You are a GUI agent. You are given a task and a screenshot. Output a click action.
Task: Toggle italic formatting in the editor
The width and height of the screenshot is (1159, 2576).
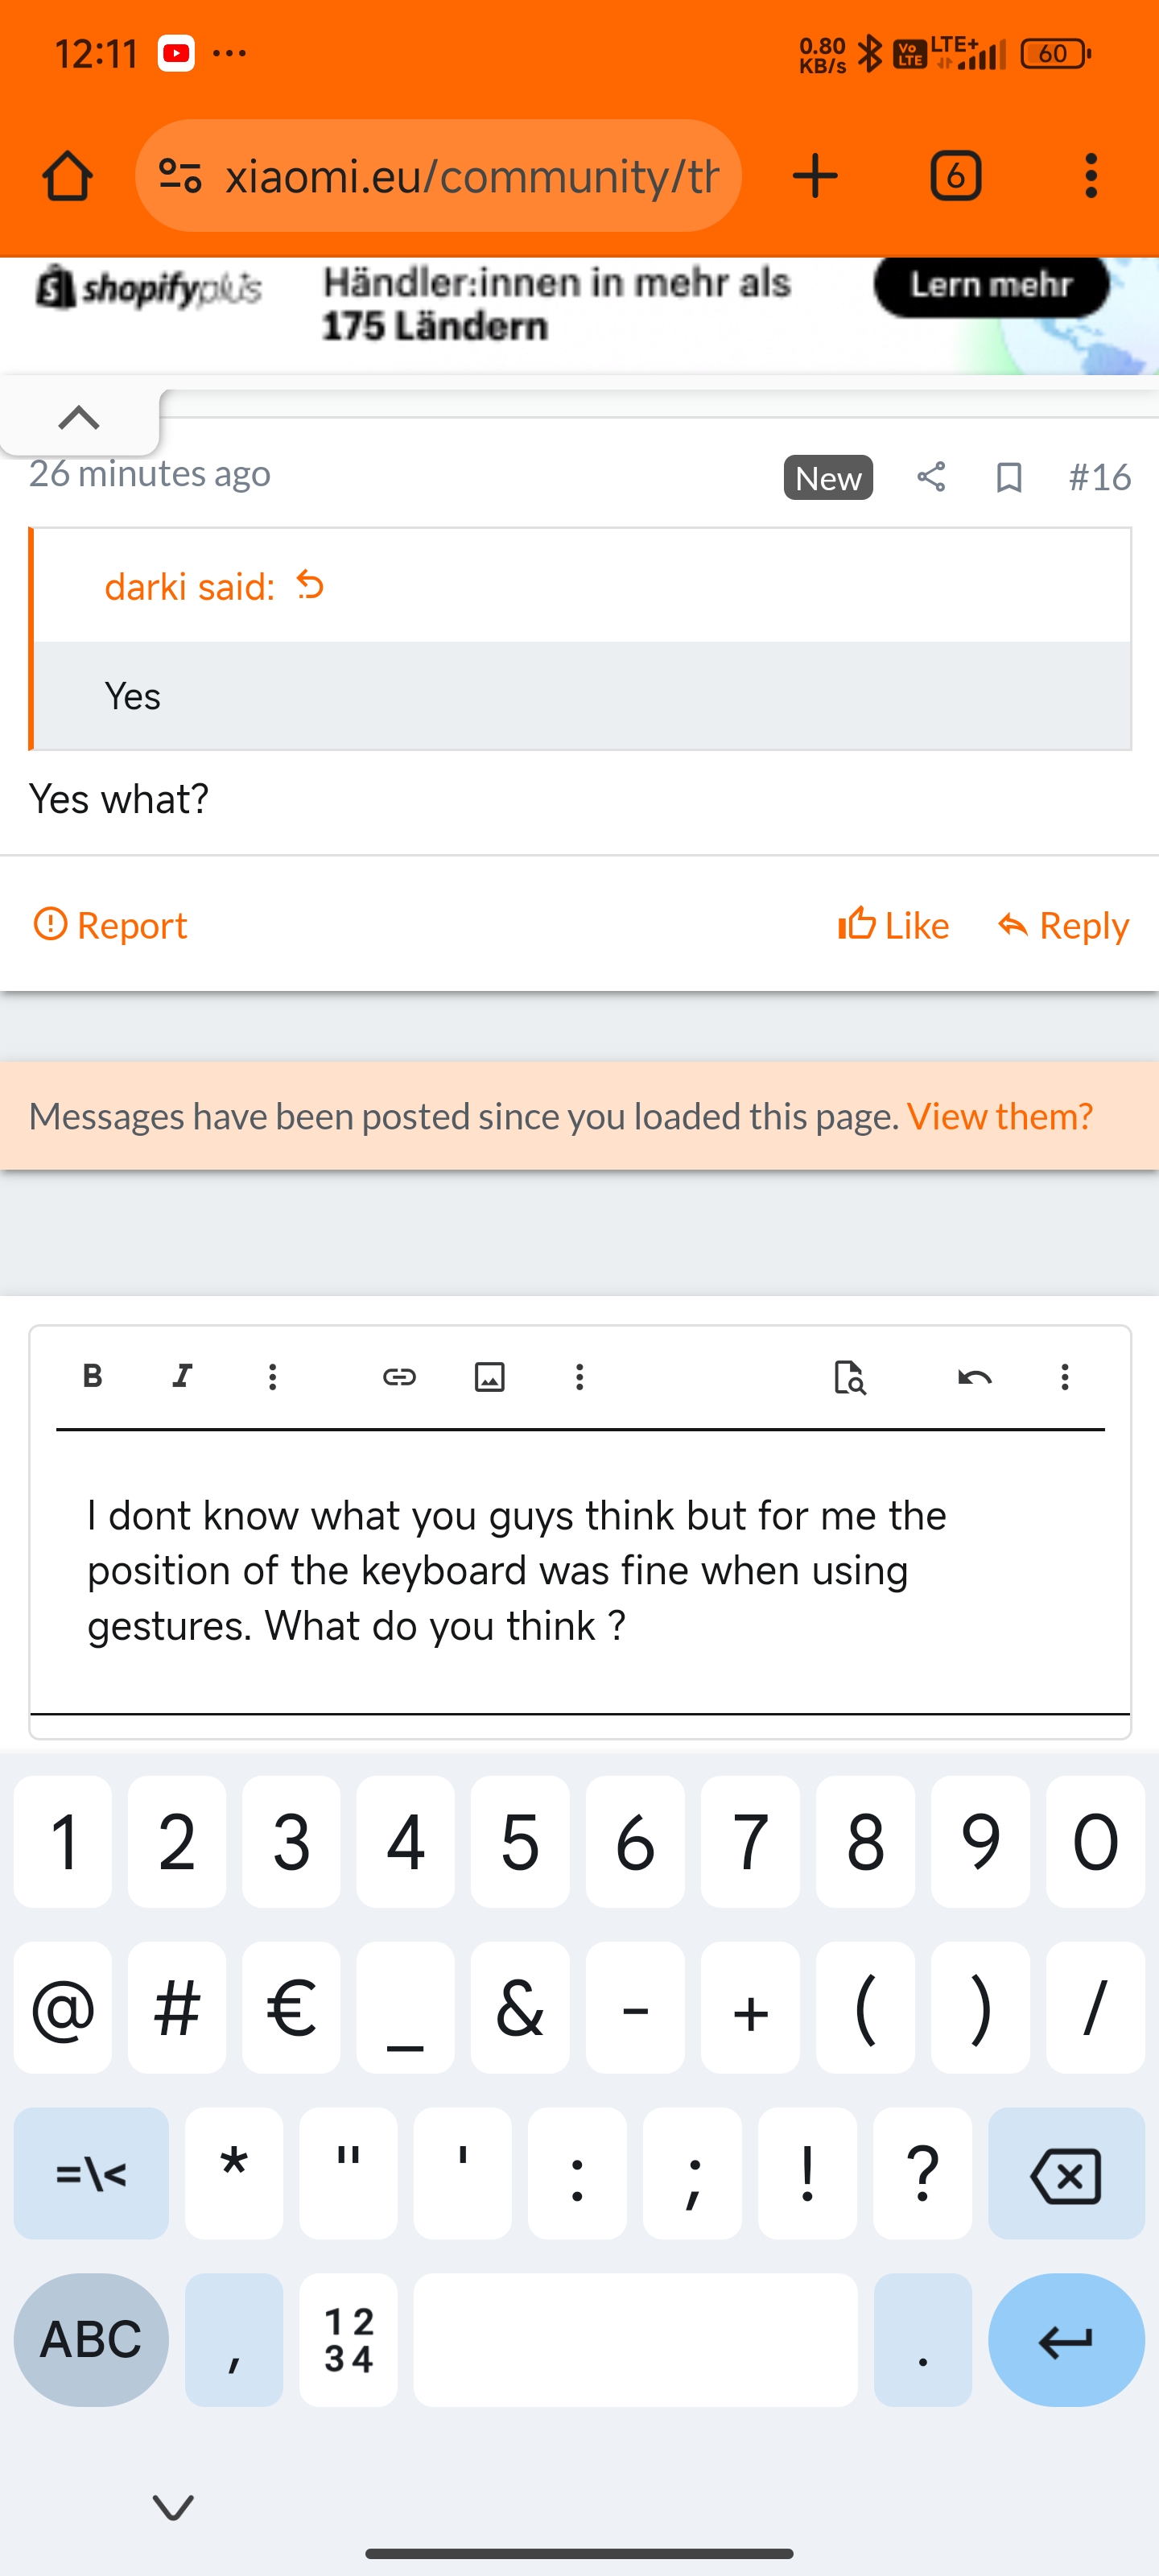coord(182,1377)
